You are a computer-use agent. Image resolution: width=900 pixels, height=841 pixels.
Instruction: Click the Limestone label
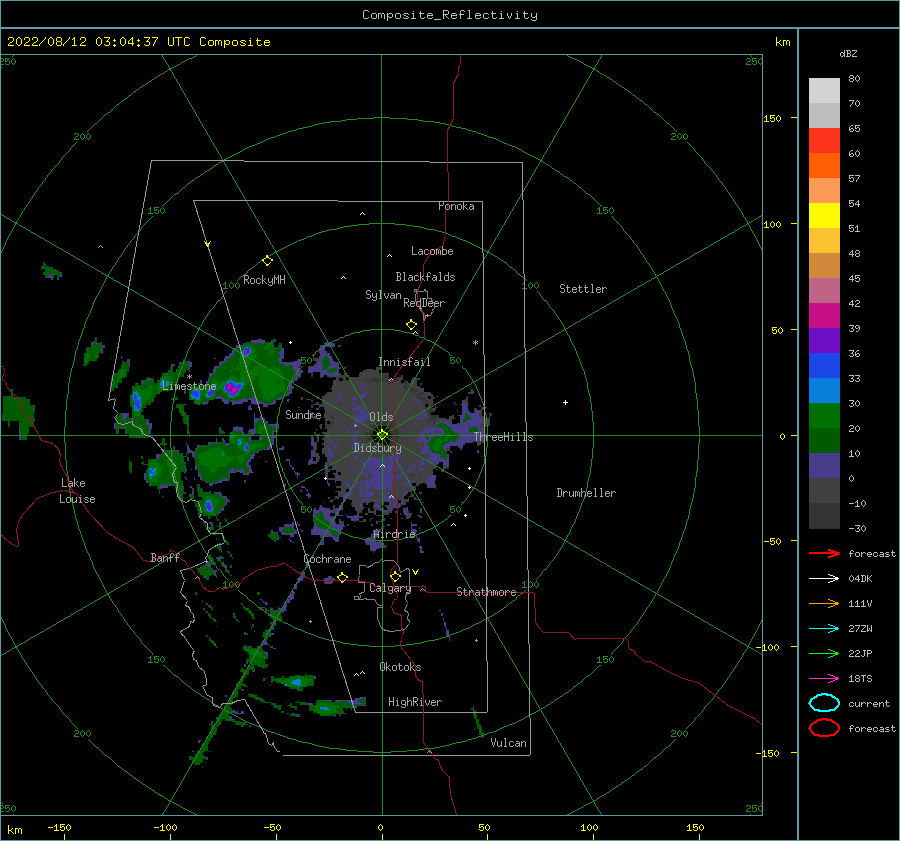[x=189, y=386]
